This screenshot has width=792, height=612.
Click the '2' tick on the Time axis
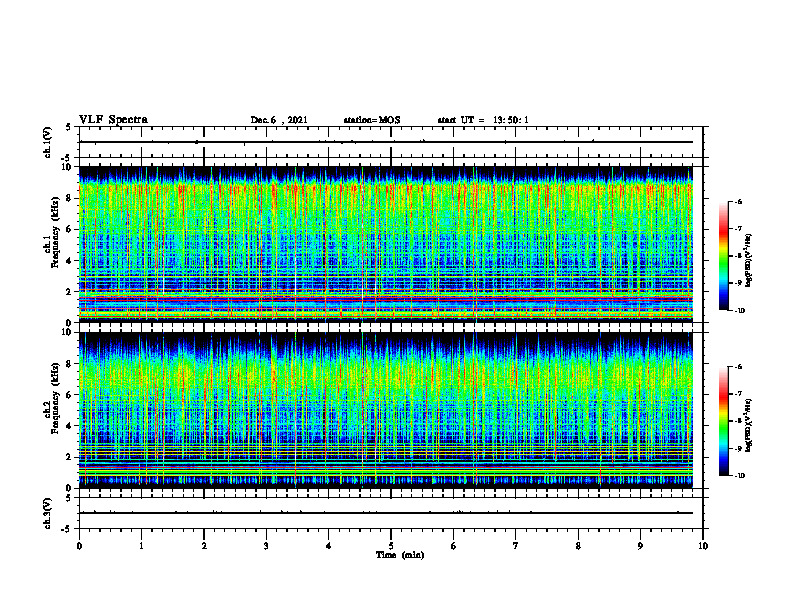(x=204, y=546)
